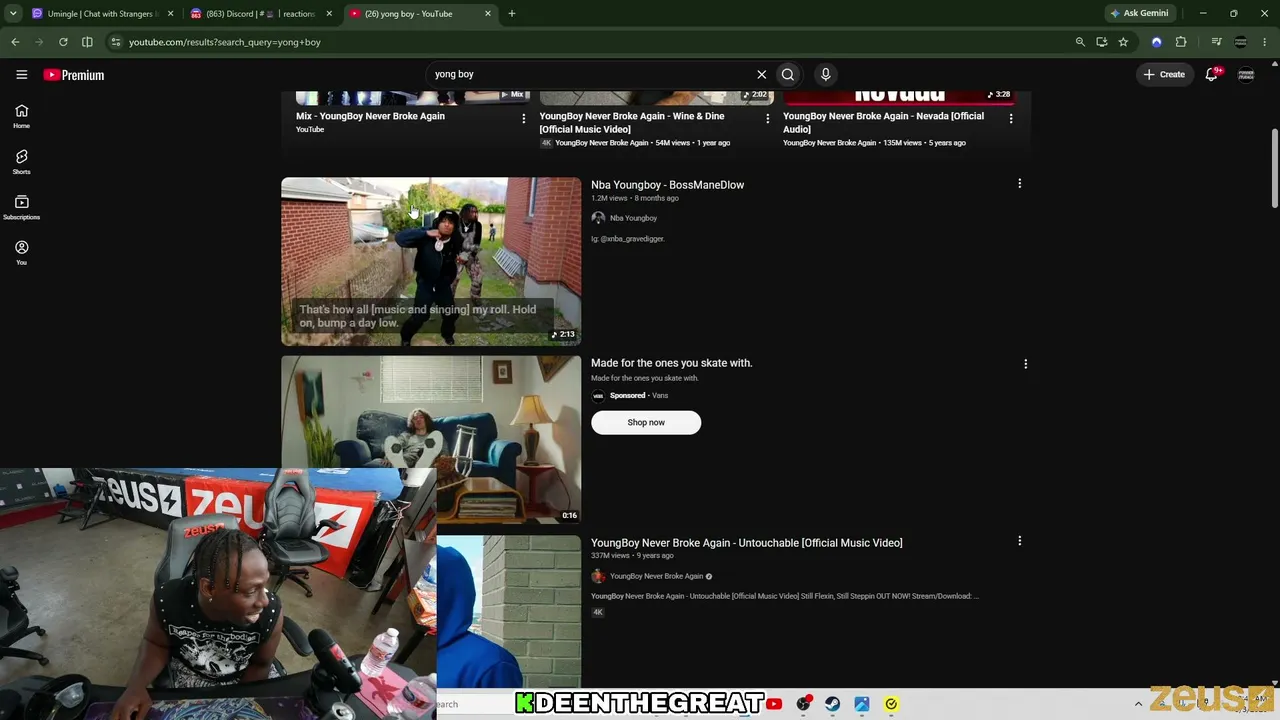The height and width of the screenshot is (720, 1280).
Task: Reload the current page
Action: pos(63,42)
